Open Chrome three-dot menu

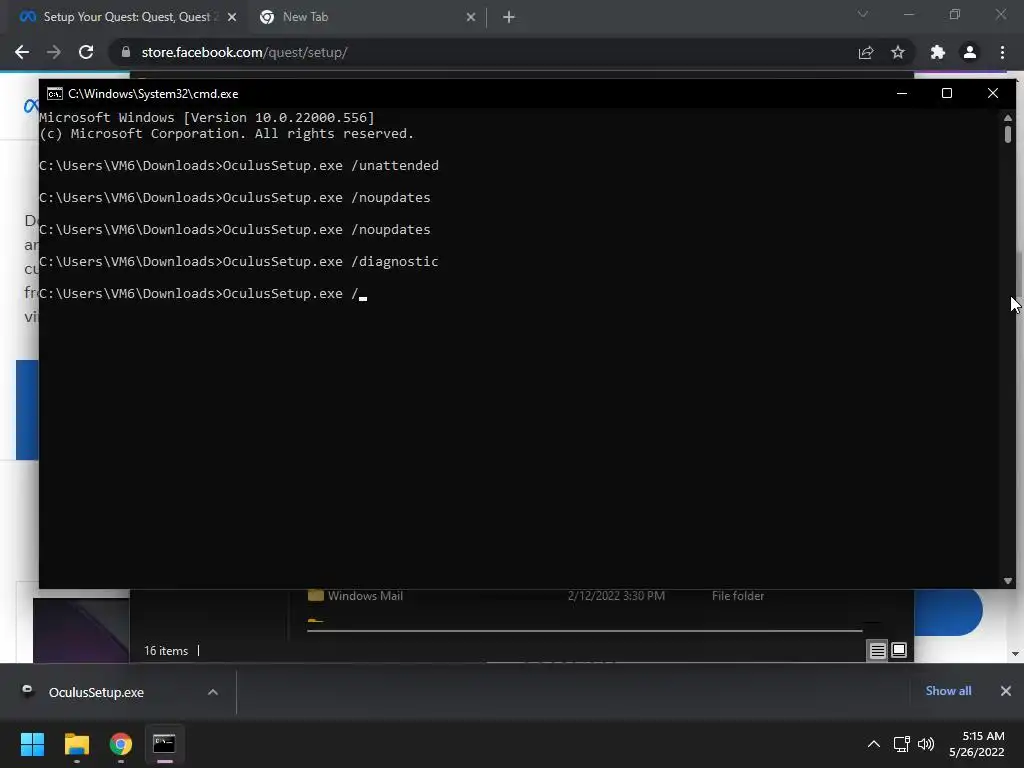click(1002, 52)
